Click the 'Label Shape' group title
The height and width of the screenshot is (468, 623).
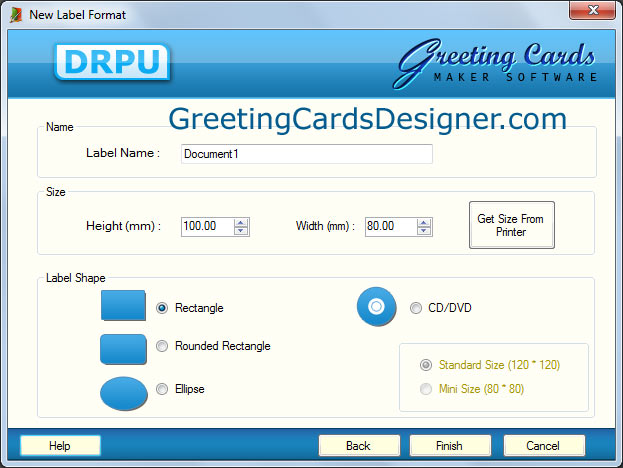(75, 278)
